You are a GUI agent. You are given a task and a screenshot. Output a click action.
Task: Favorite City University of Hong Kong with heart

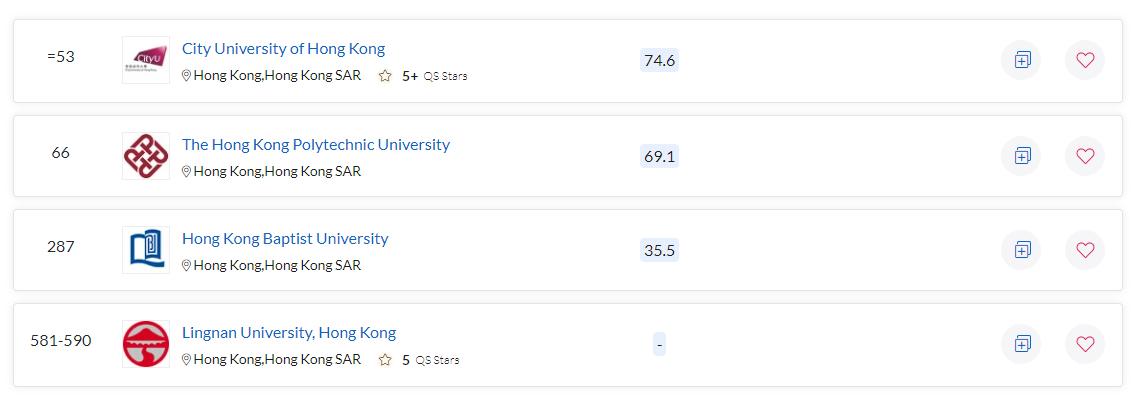coord(1085,60)
